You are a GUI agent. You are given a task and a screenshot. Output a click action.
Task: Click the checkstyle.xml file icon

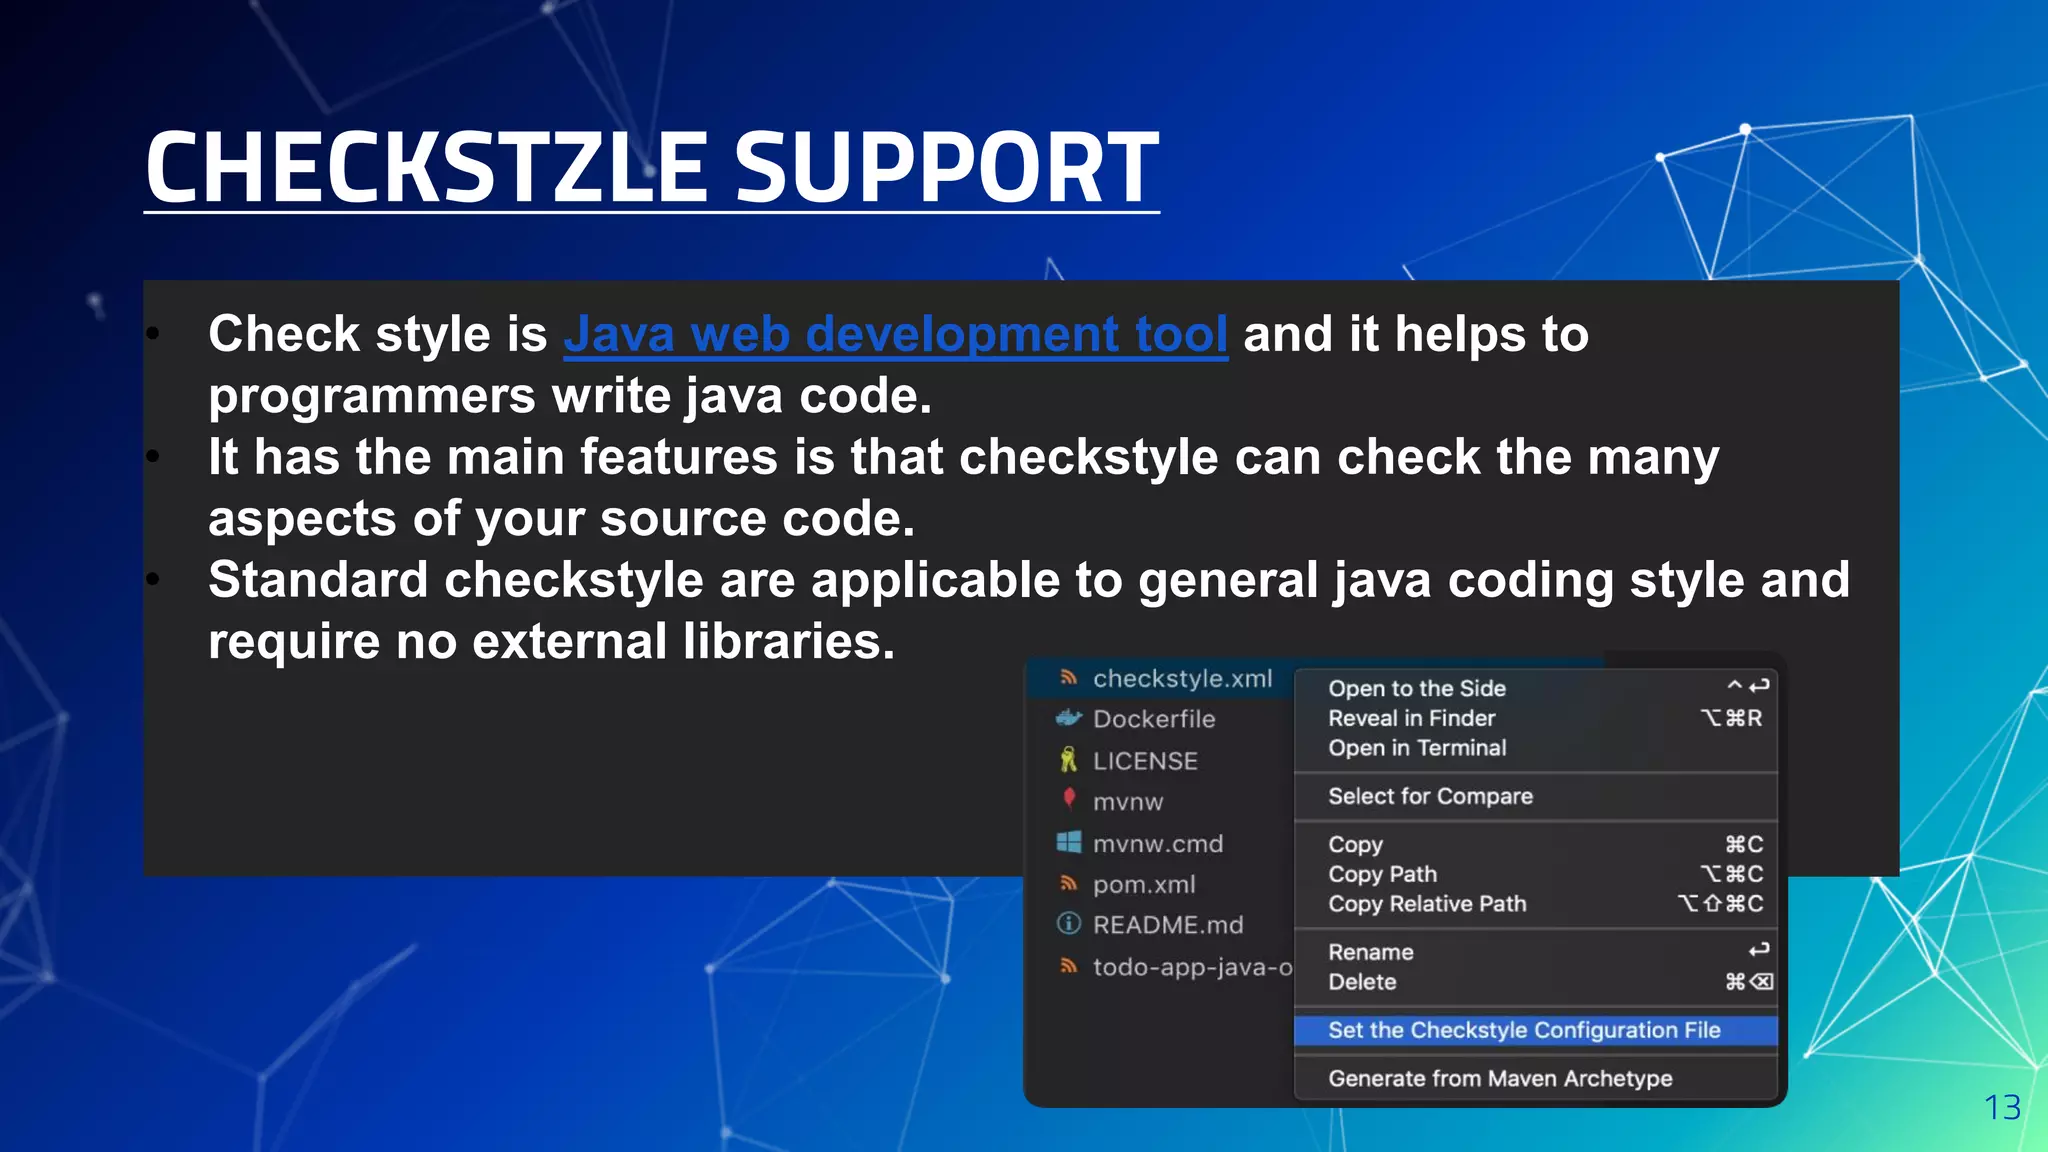coord(1069,678)
